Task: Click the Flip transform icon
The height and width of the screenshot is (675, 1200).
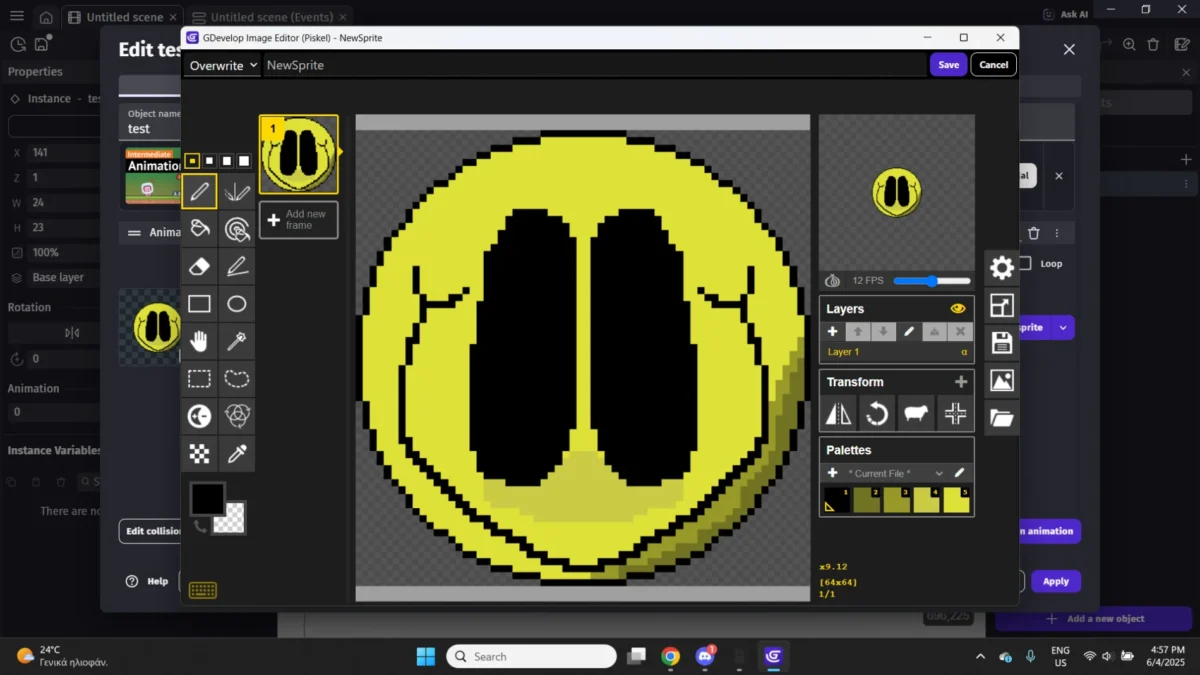Action: click(838, 413)
